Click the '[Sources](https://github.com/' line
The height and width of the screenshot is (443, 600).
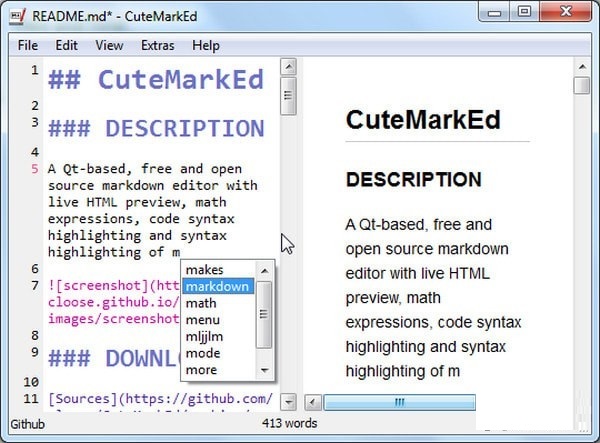[x=160, y=399]
